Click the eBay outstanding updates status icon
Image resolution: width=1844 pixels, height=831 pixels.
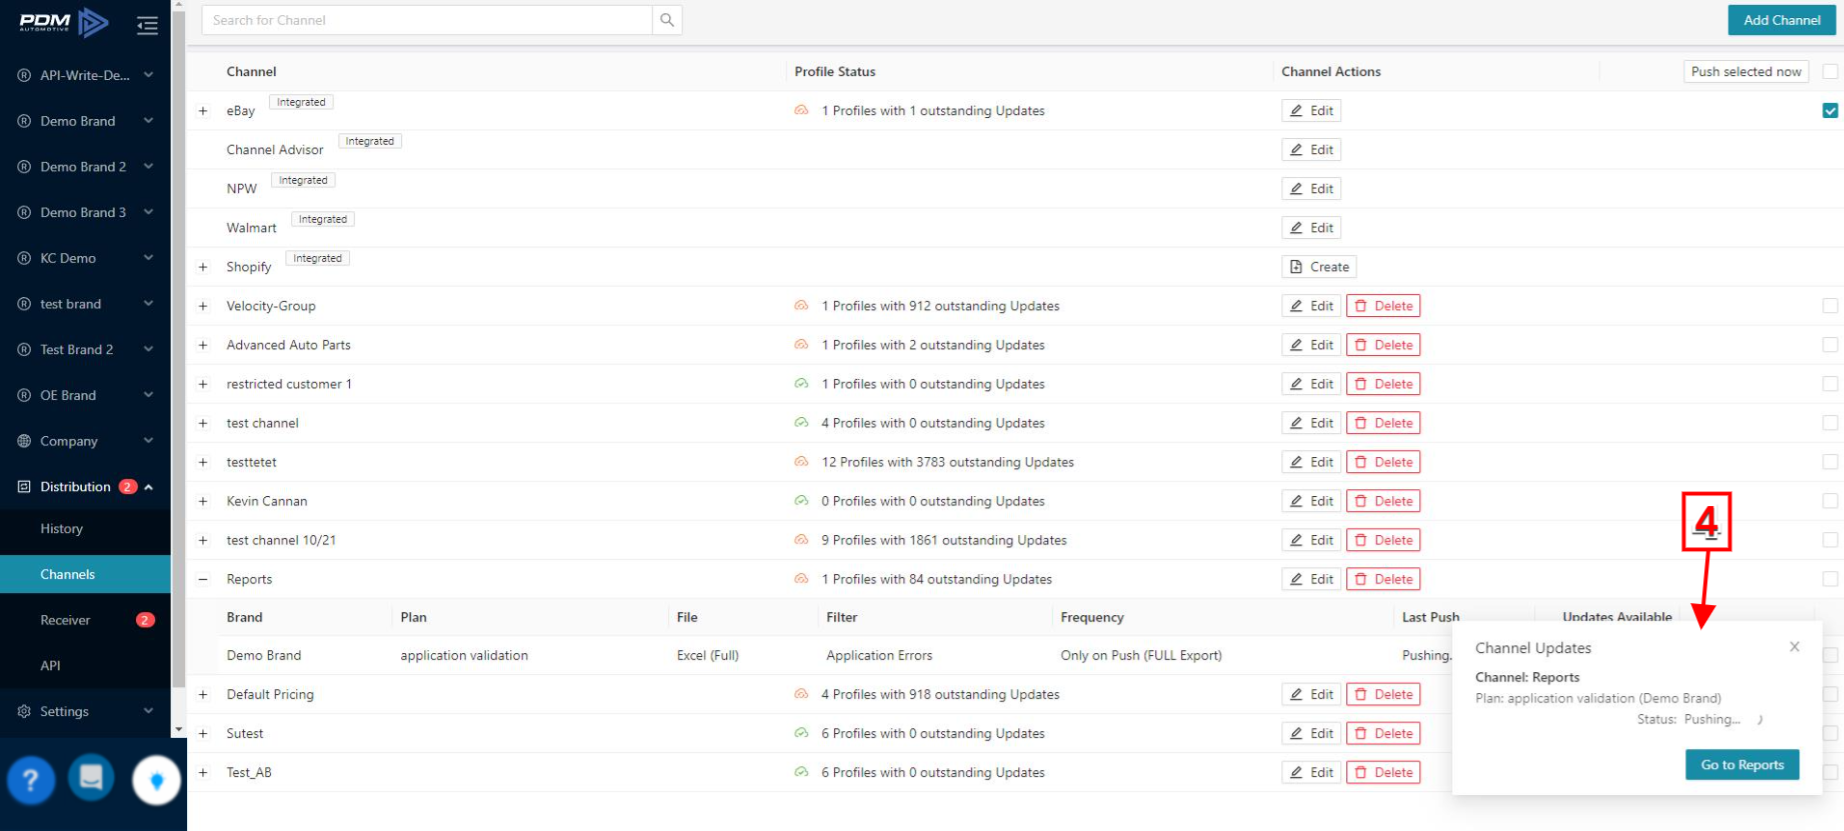(801, 111)
